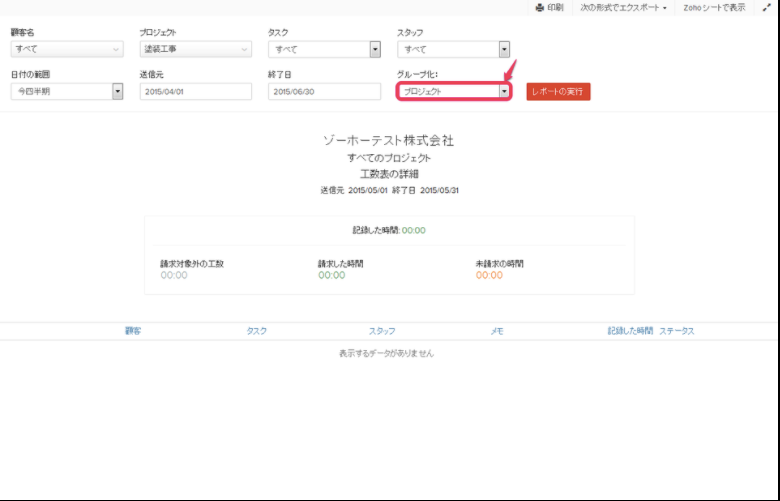The width and height of the screenshot is (780, 501).
Task: Click the 終了日 date field
Action: pos(324,91)
